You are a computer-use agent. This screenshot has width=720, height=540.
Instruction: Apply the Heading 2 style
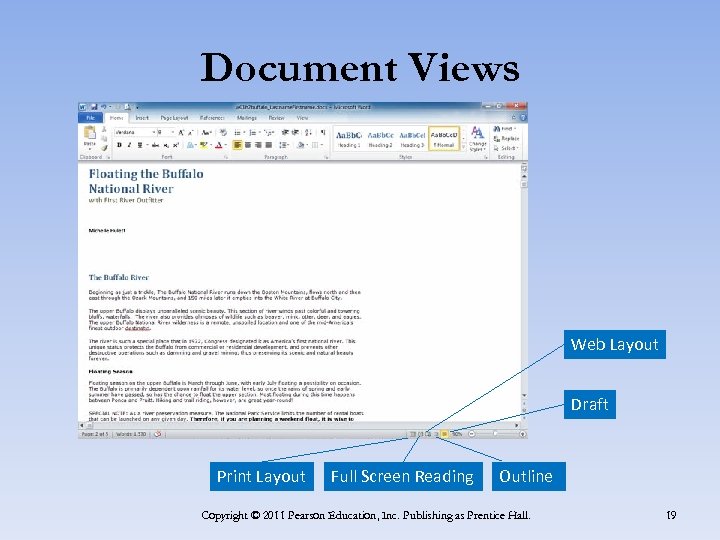pyautogui.click(x=381, y=139)
